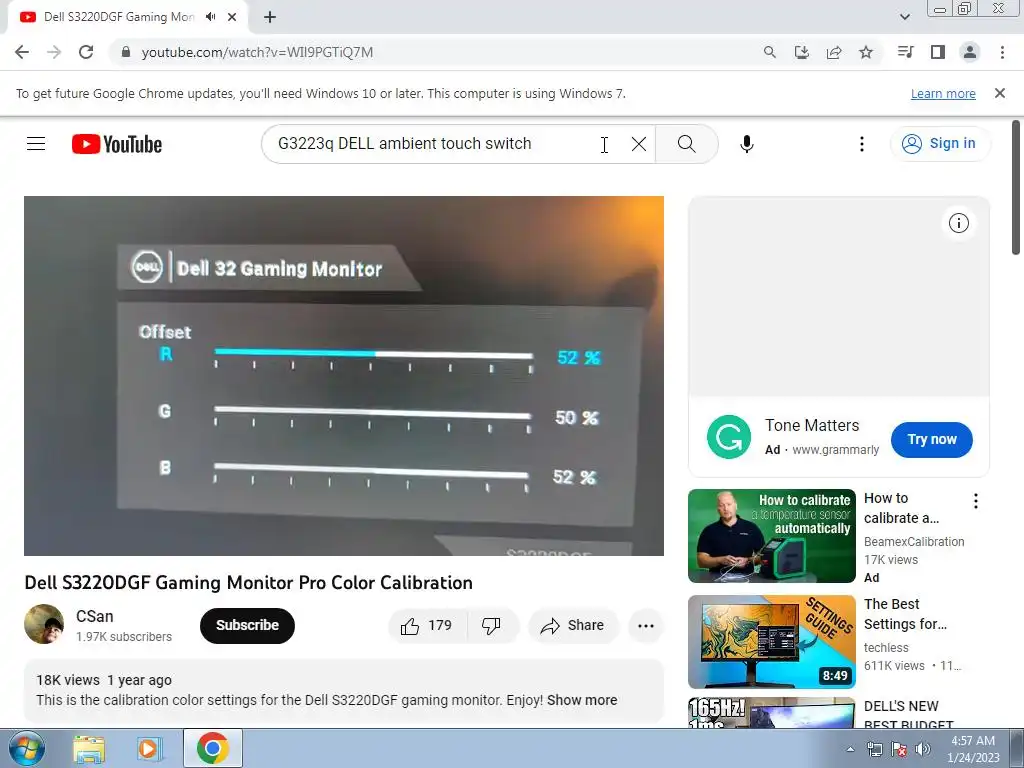Run the YouTube search with magnifier button

coord(686,144)
